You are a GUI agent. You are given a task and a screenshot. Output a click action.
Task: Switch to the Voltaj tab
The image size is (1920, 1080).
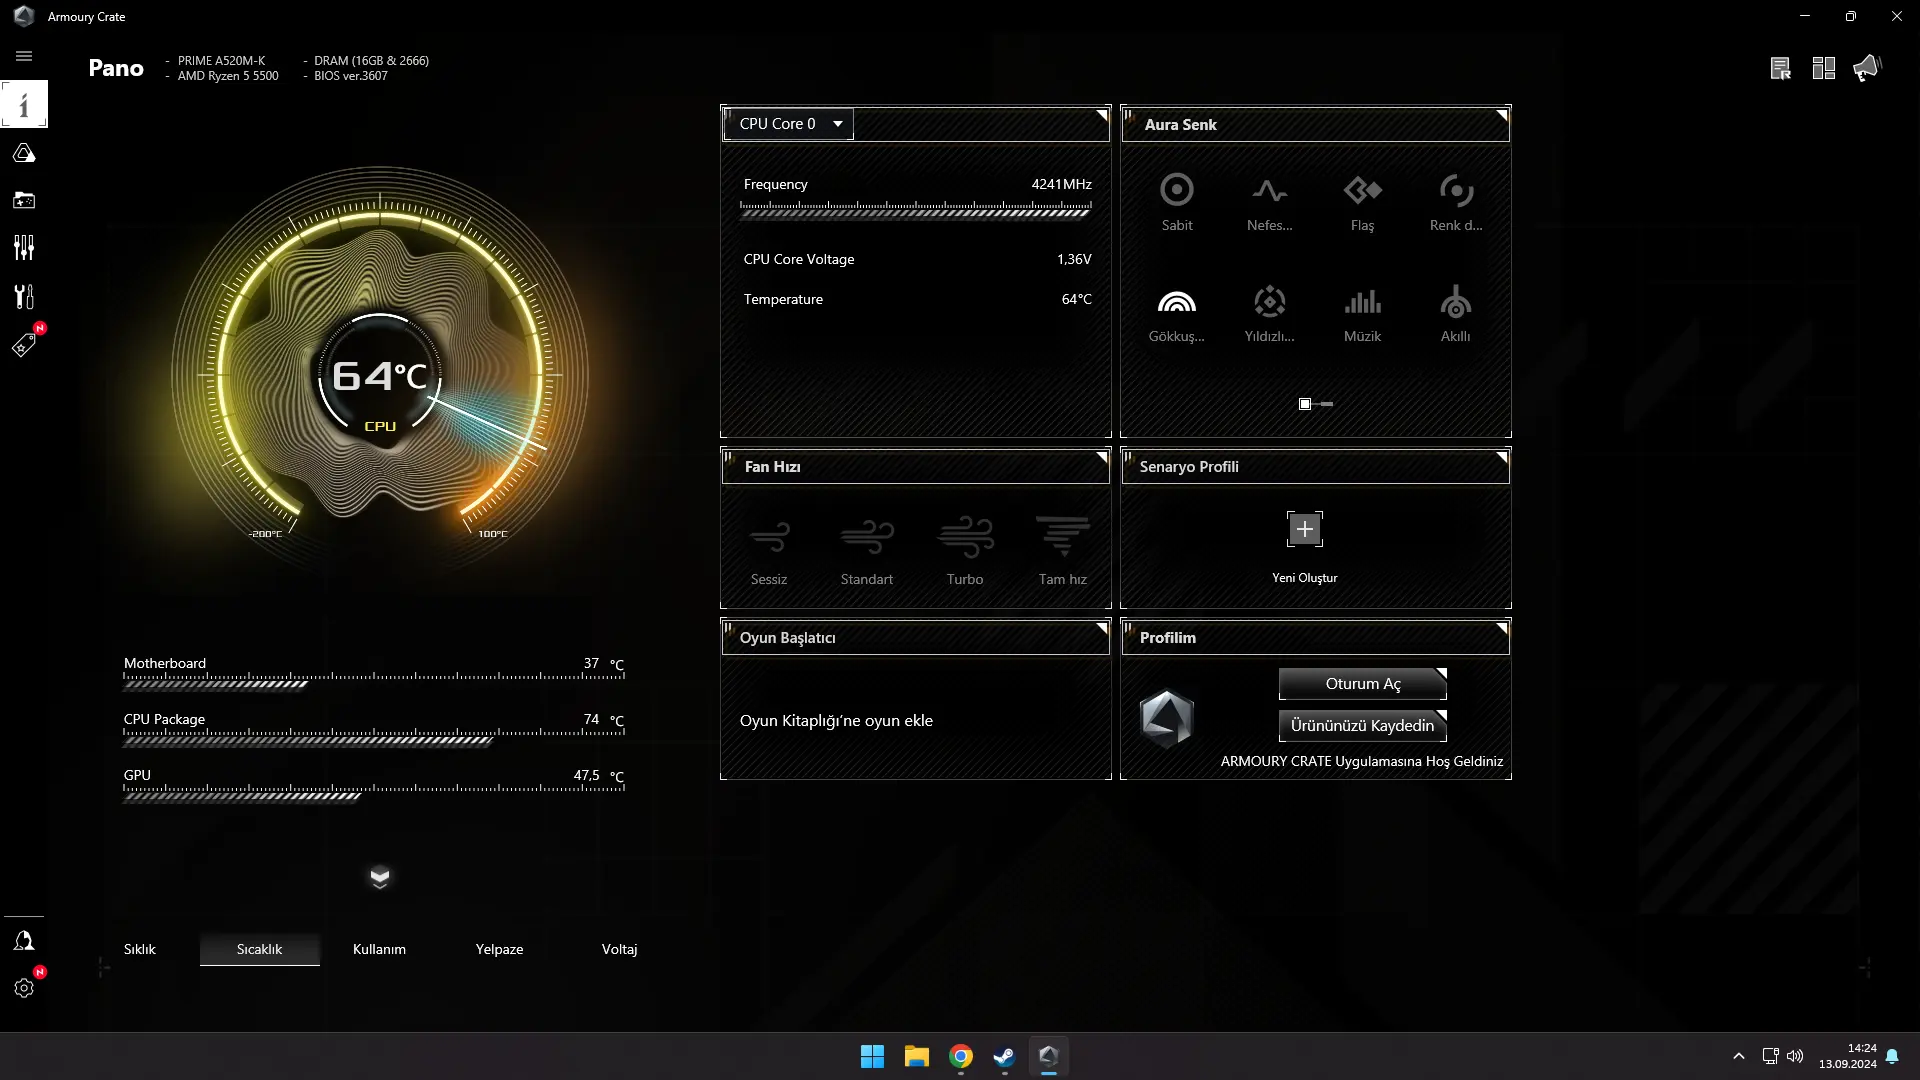620,949
